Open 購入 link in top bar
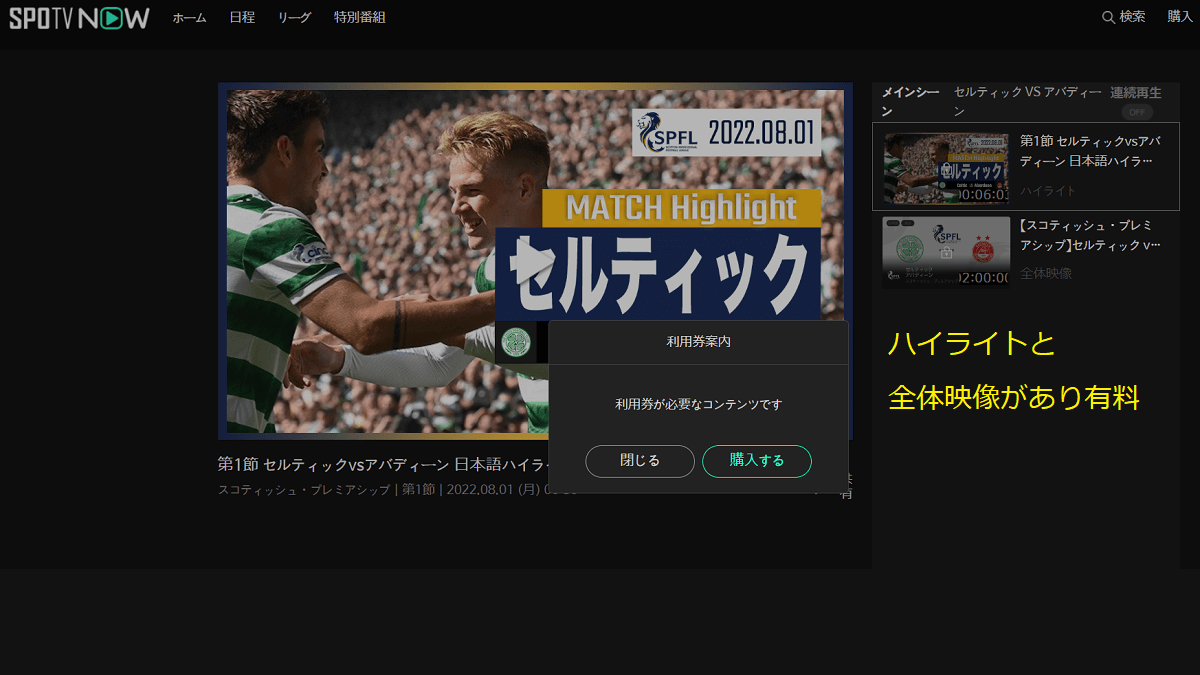The image size is (1200, 675). click(1180, 17)
